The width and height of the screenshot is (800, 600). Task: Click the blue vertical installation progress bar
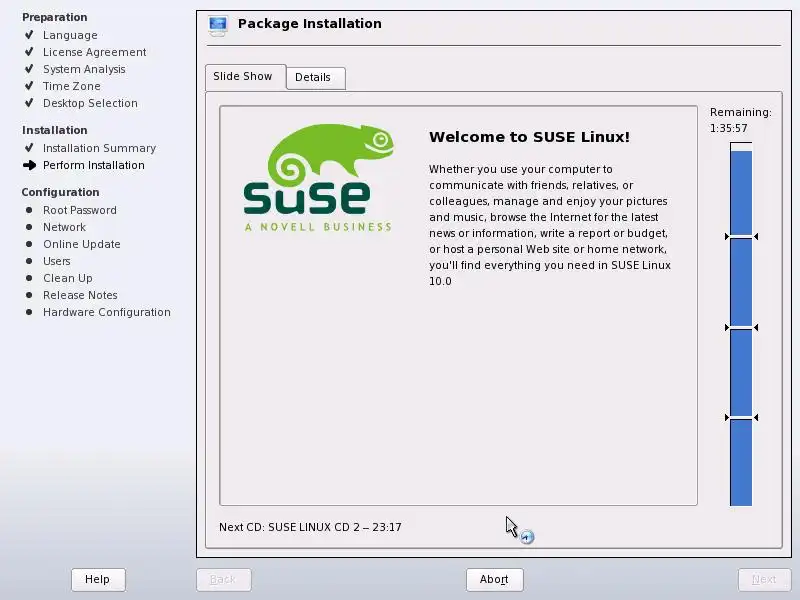point(741,324)
